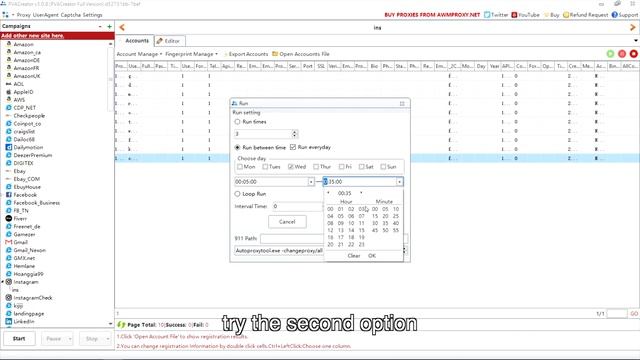The image size is (640, 360).
Task: Click the Autoproxytool.exe command field
Action: (x=279, y=250)
